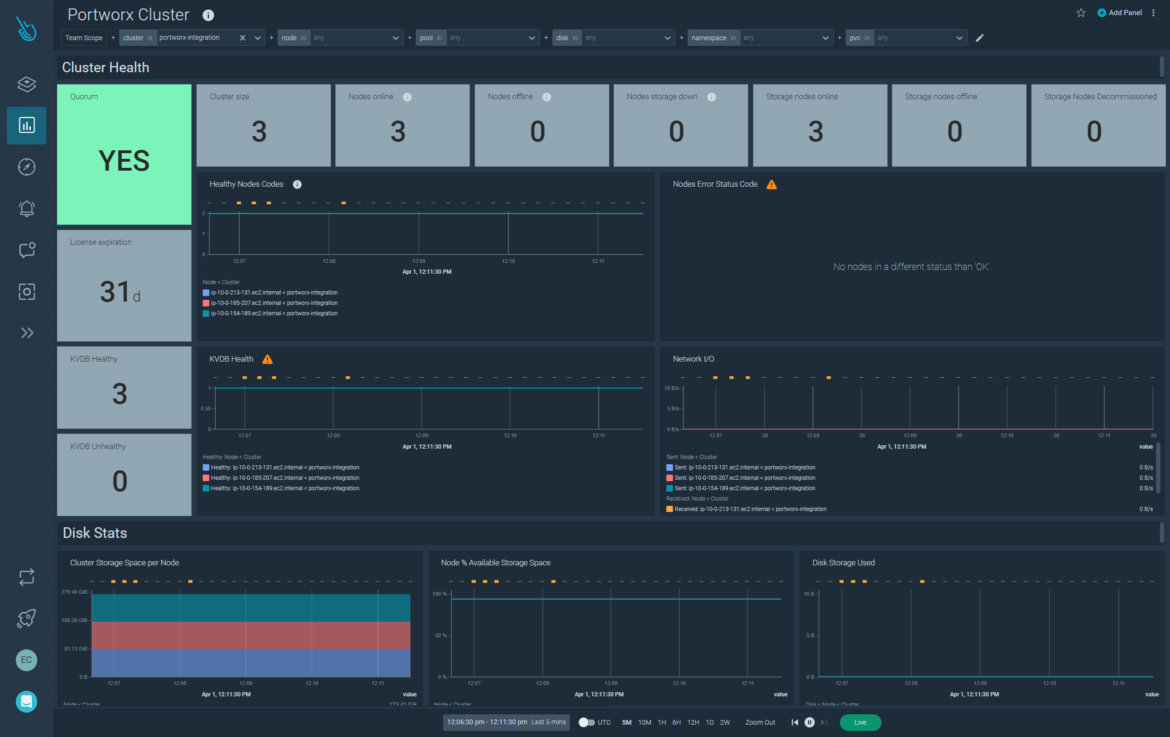Expand the pool scope dropdown

pyautogui.click(x=532, y=38)
